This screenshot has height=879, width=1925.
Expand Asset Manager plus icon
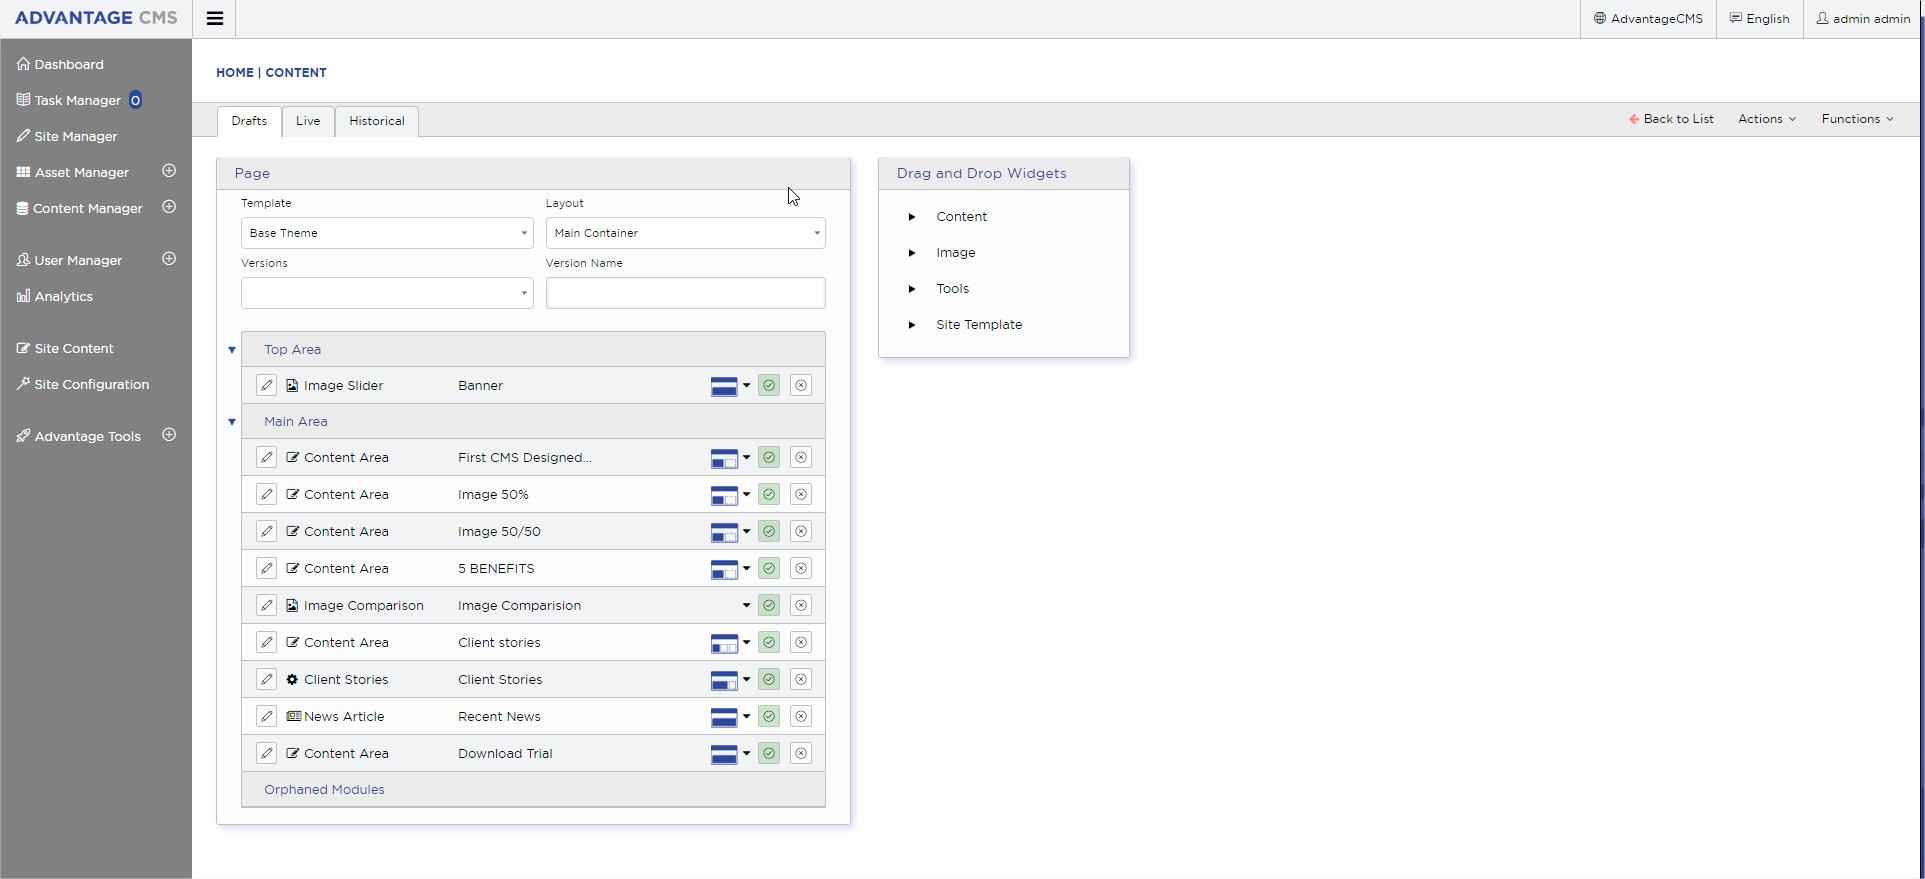[169, 171]
